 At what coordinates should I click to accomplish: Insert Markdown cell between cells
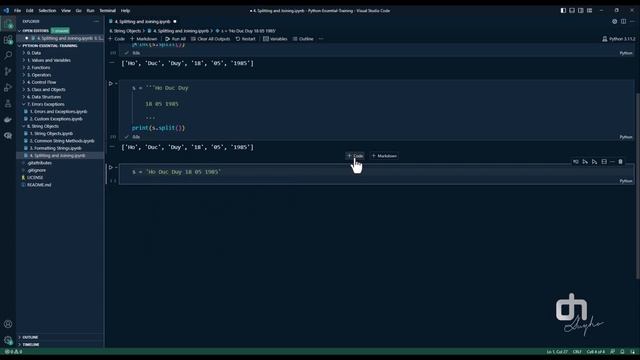point(384,156)
